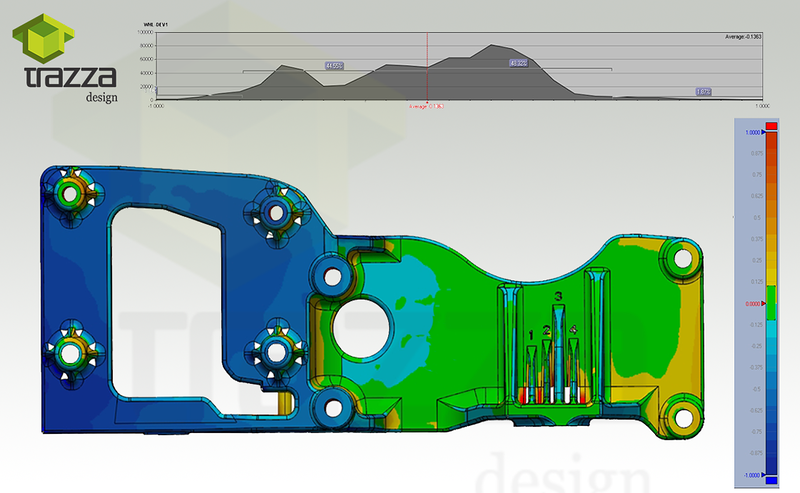Click rib label 2 on the part
This screenshot has width=800, height=493.
click(x=546, y=331)
